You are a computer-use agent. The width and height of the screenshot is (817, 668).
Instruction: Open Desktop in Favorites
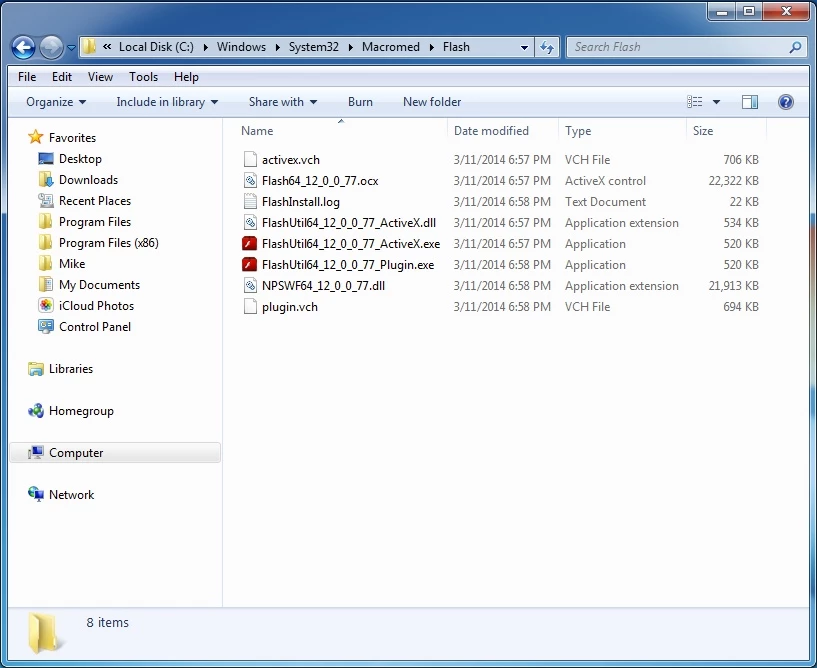(x=80, y=159)
